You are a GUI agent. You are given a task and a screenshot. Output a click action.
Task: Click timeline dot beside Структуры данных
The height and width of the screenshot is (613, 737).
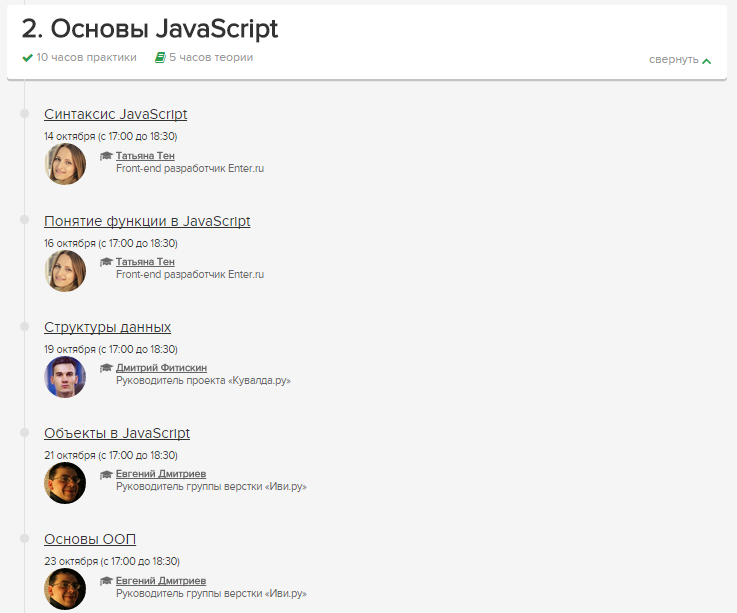point(25,326)
